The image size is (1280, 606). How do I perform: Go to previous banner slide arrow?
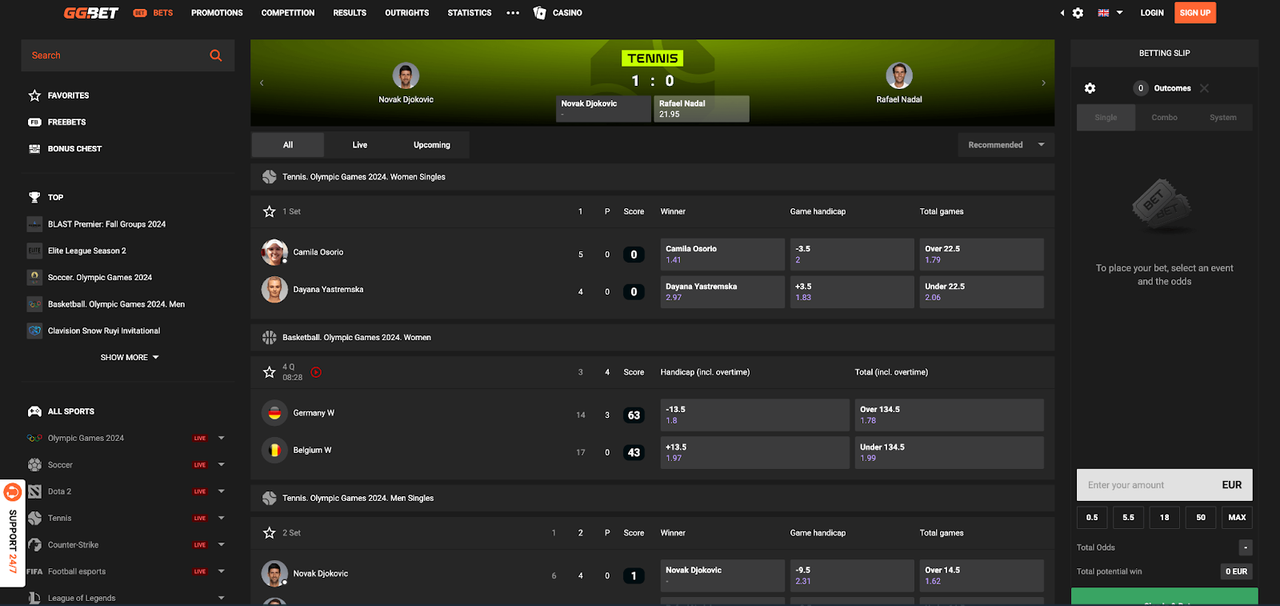pos(262,83)
